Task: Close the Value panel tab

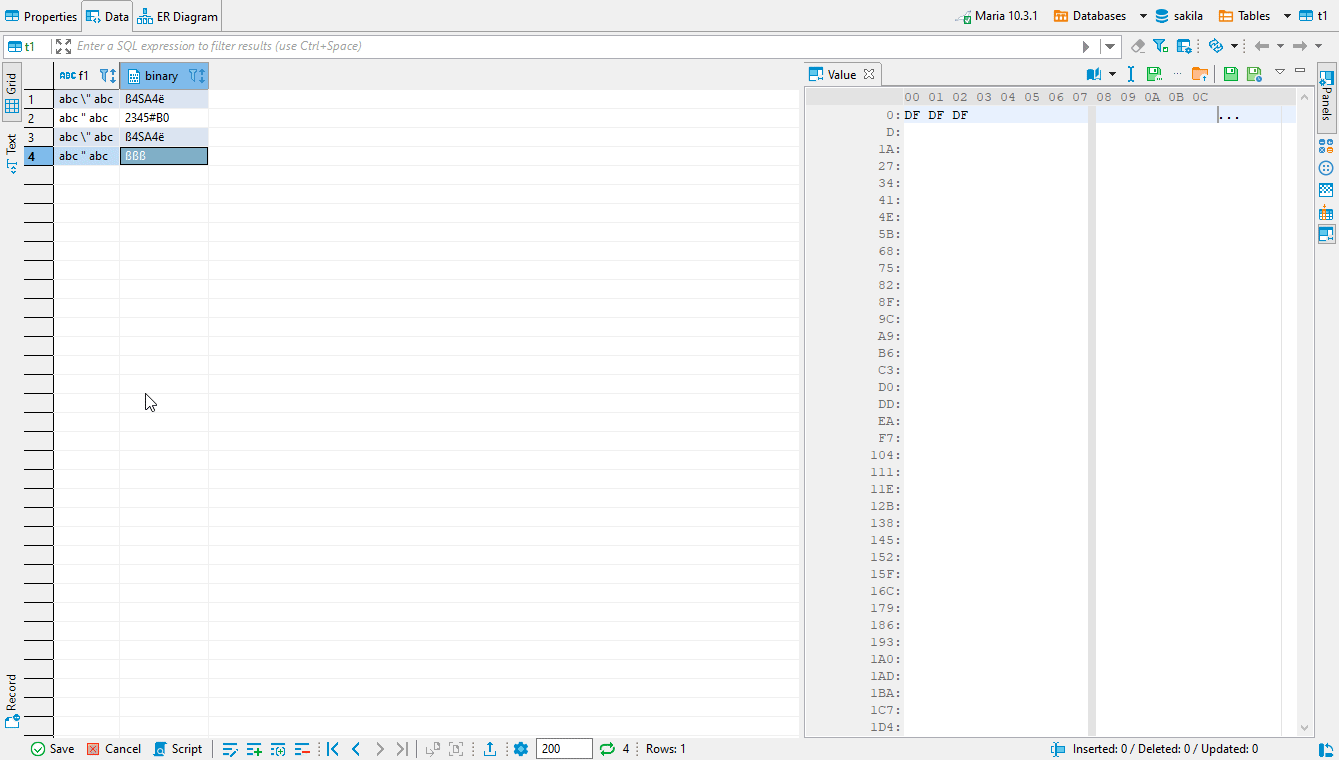Action: pos(869,74)
